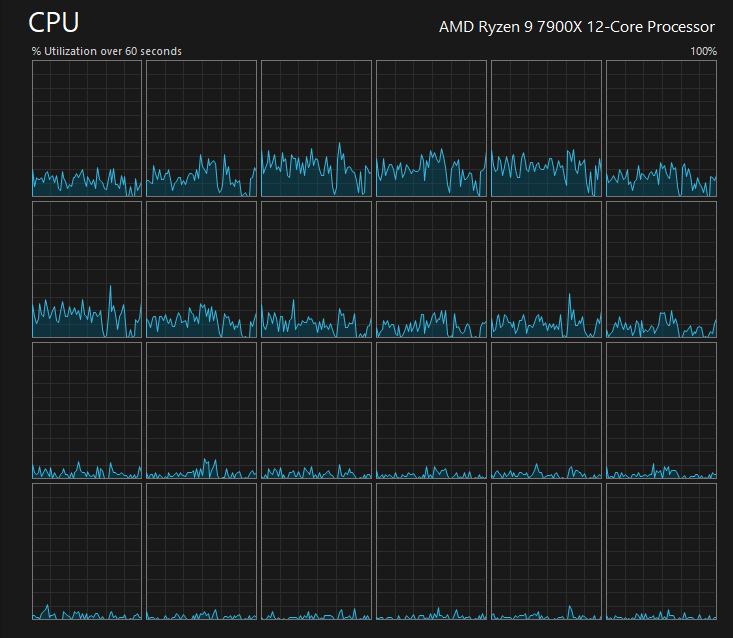
Task: Select the first core graph in bottom row
Action: [x=87, y=552]
